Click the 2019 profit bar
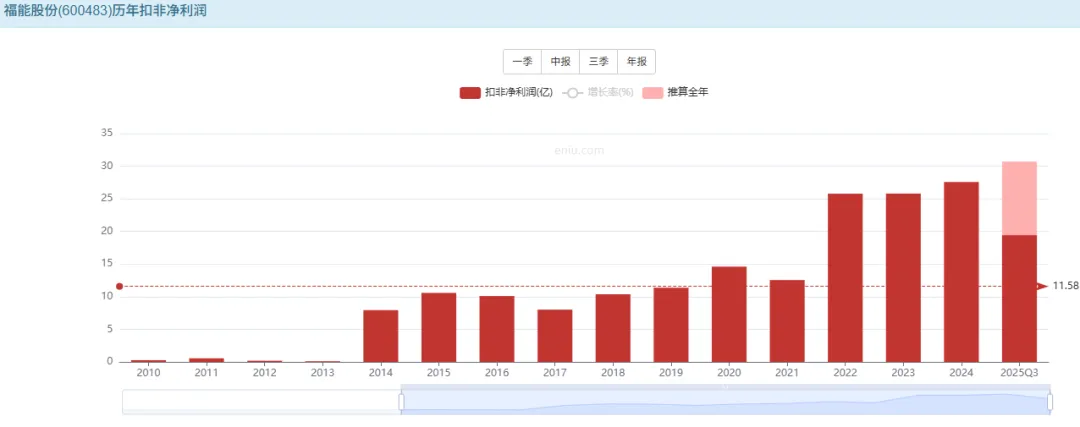This screenshot has width=1080, height=427. tap(671, 325)
